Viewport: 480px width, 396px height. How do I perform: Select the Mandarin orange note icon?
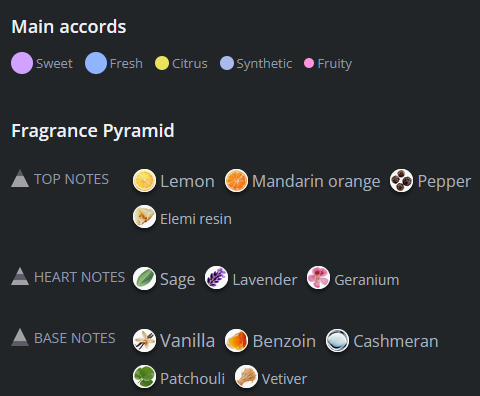click(x=236, y=181)
